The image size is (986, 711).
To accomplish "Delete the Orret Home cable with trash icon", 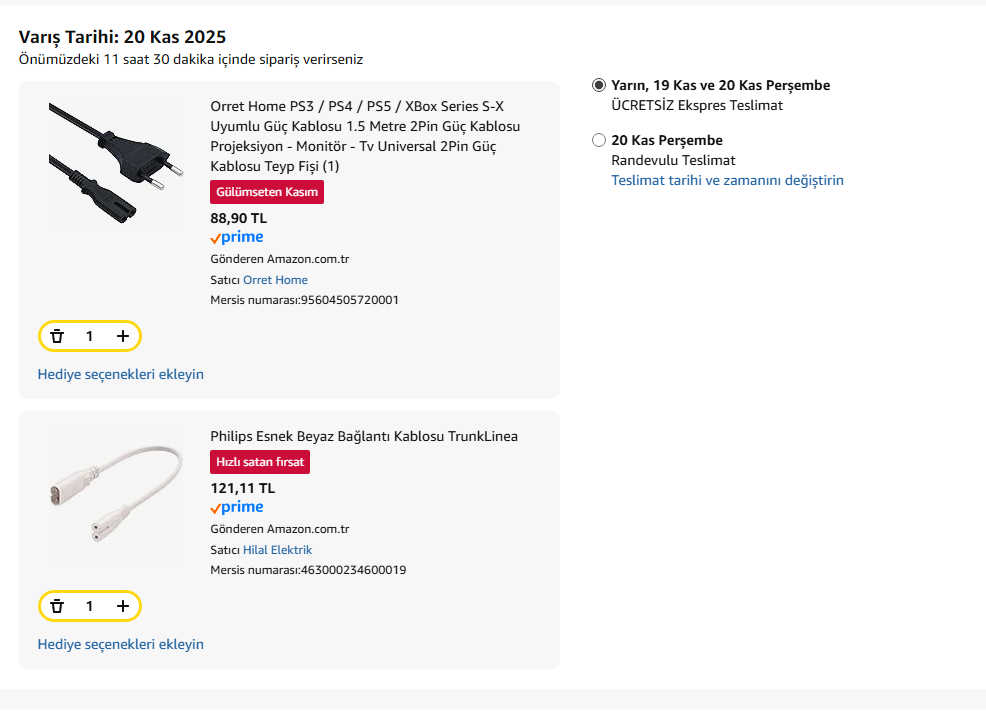I will click(57, 337).
